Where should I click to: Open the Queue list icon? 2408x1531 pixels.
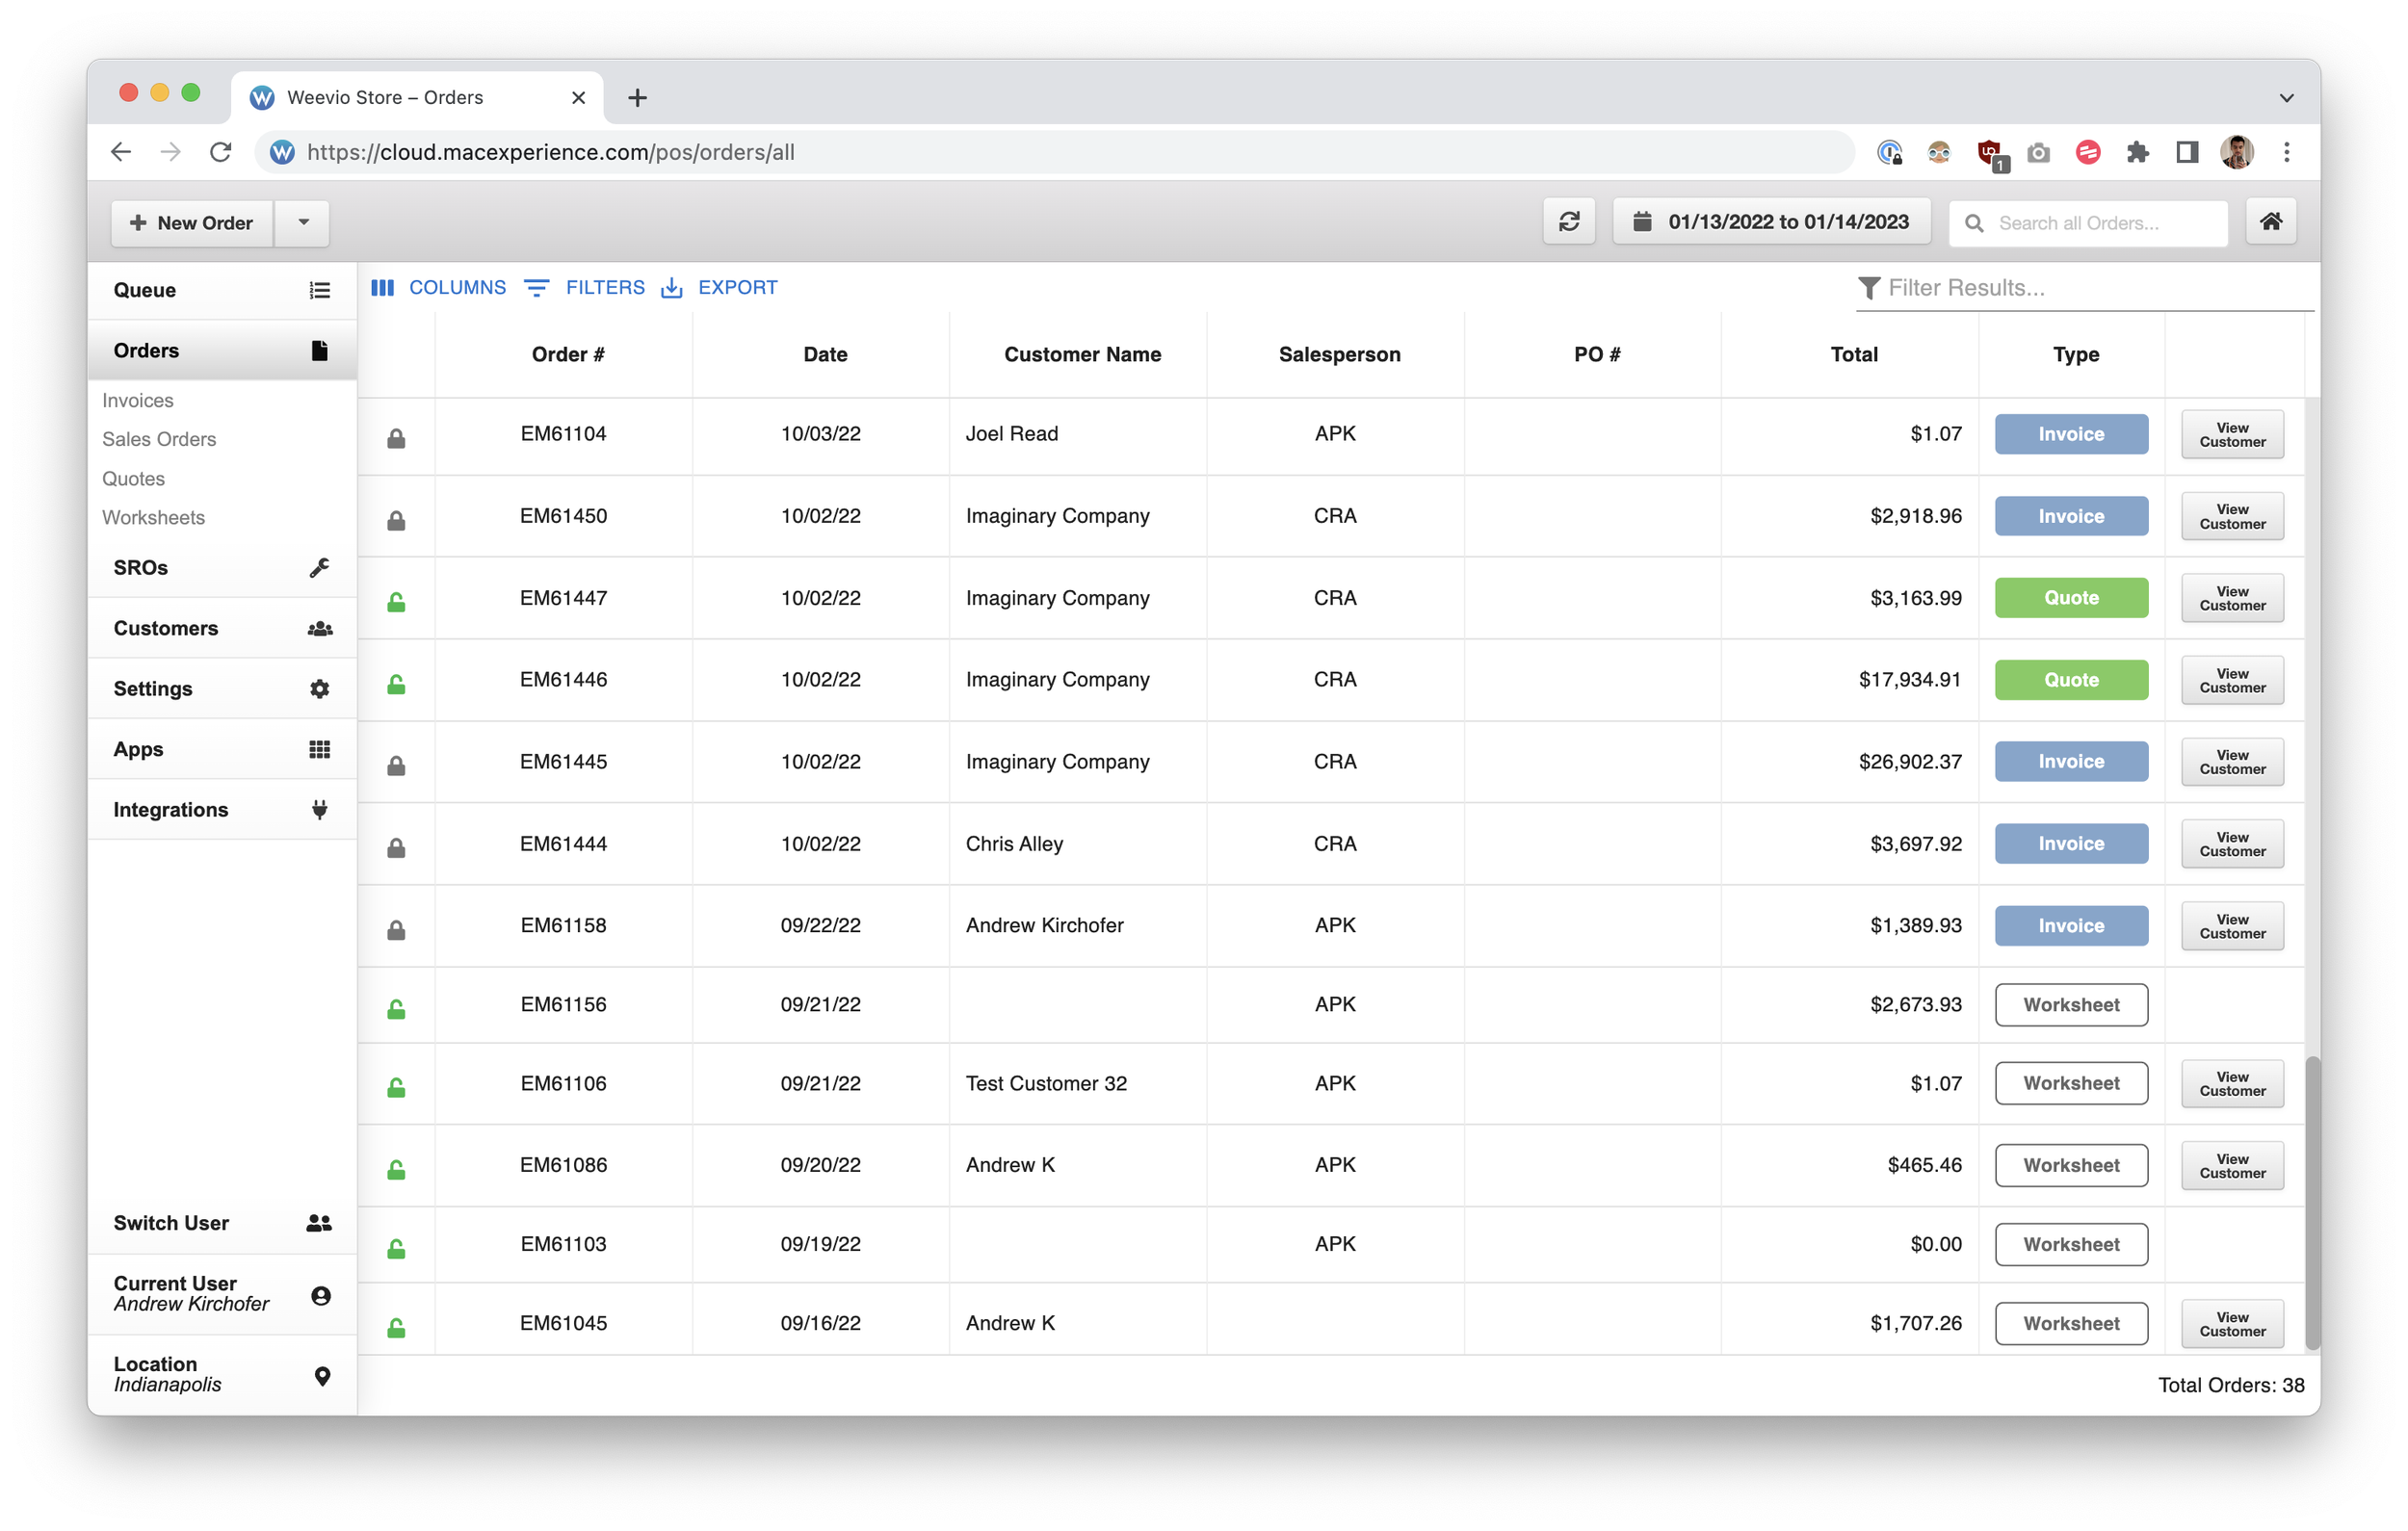(x=319, y=290)
